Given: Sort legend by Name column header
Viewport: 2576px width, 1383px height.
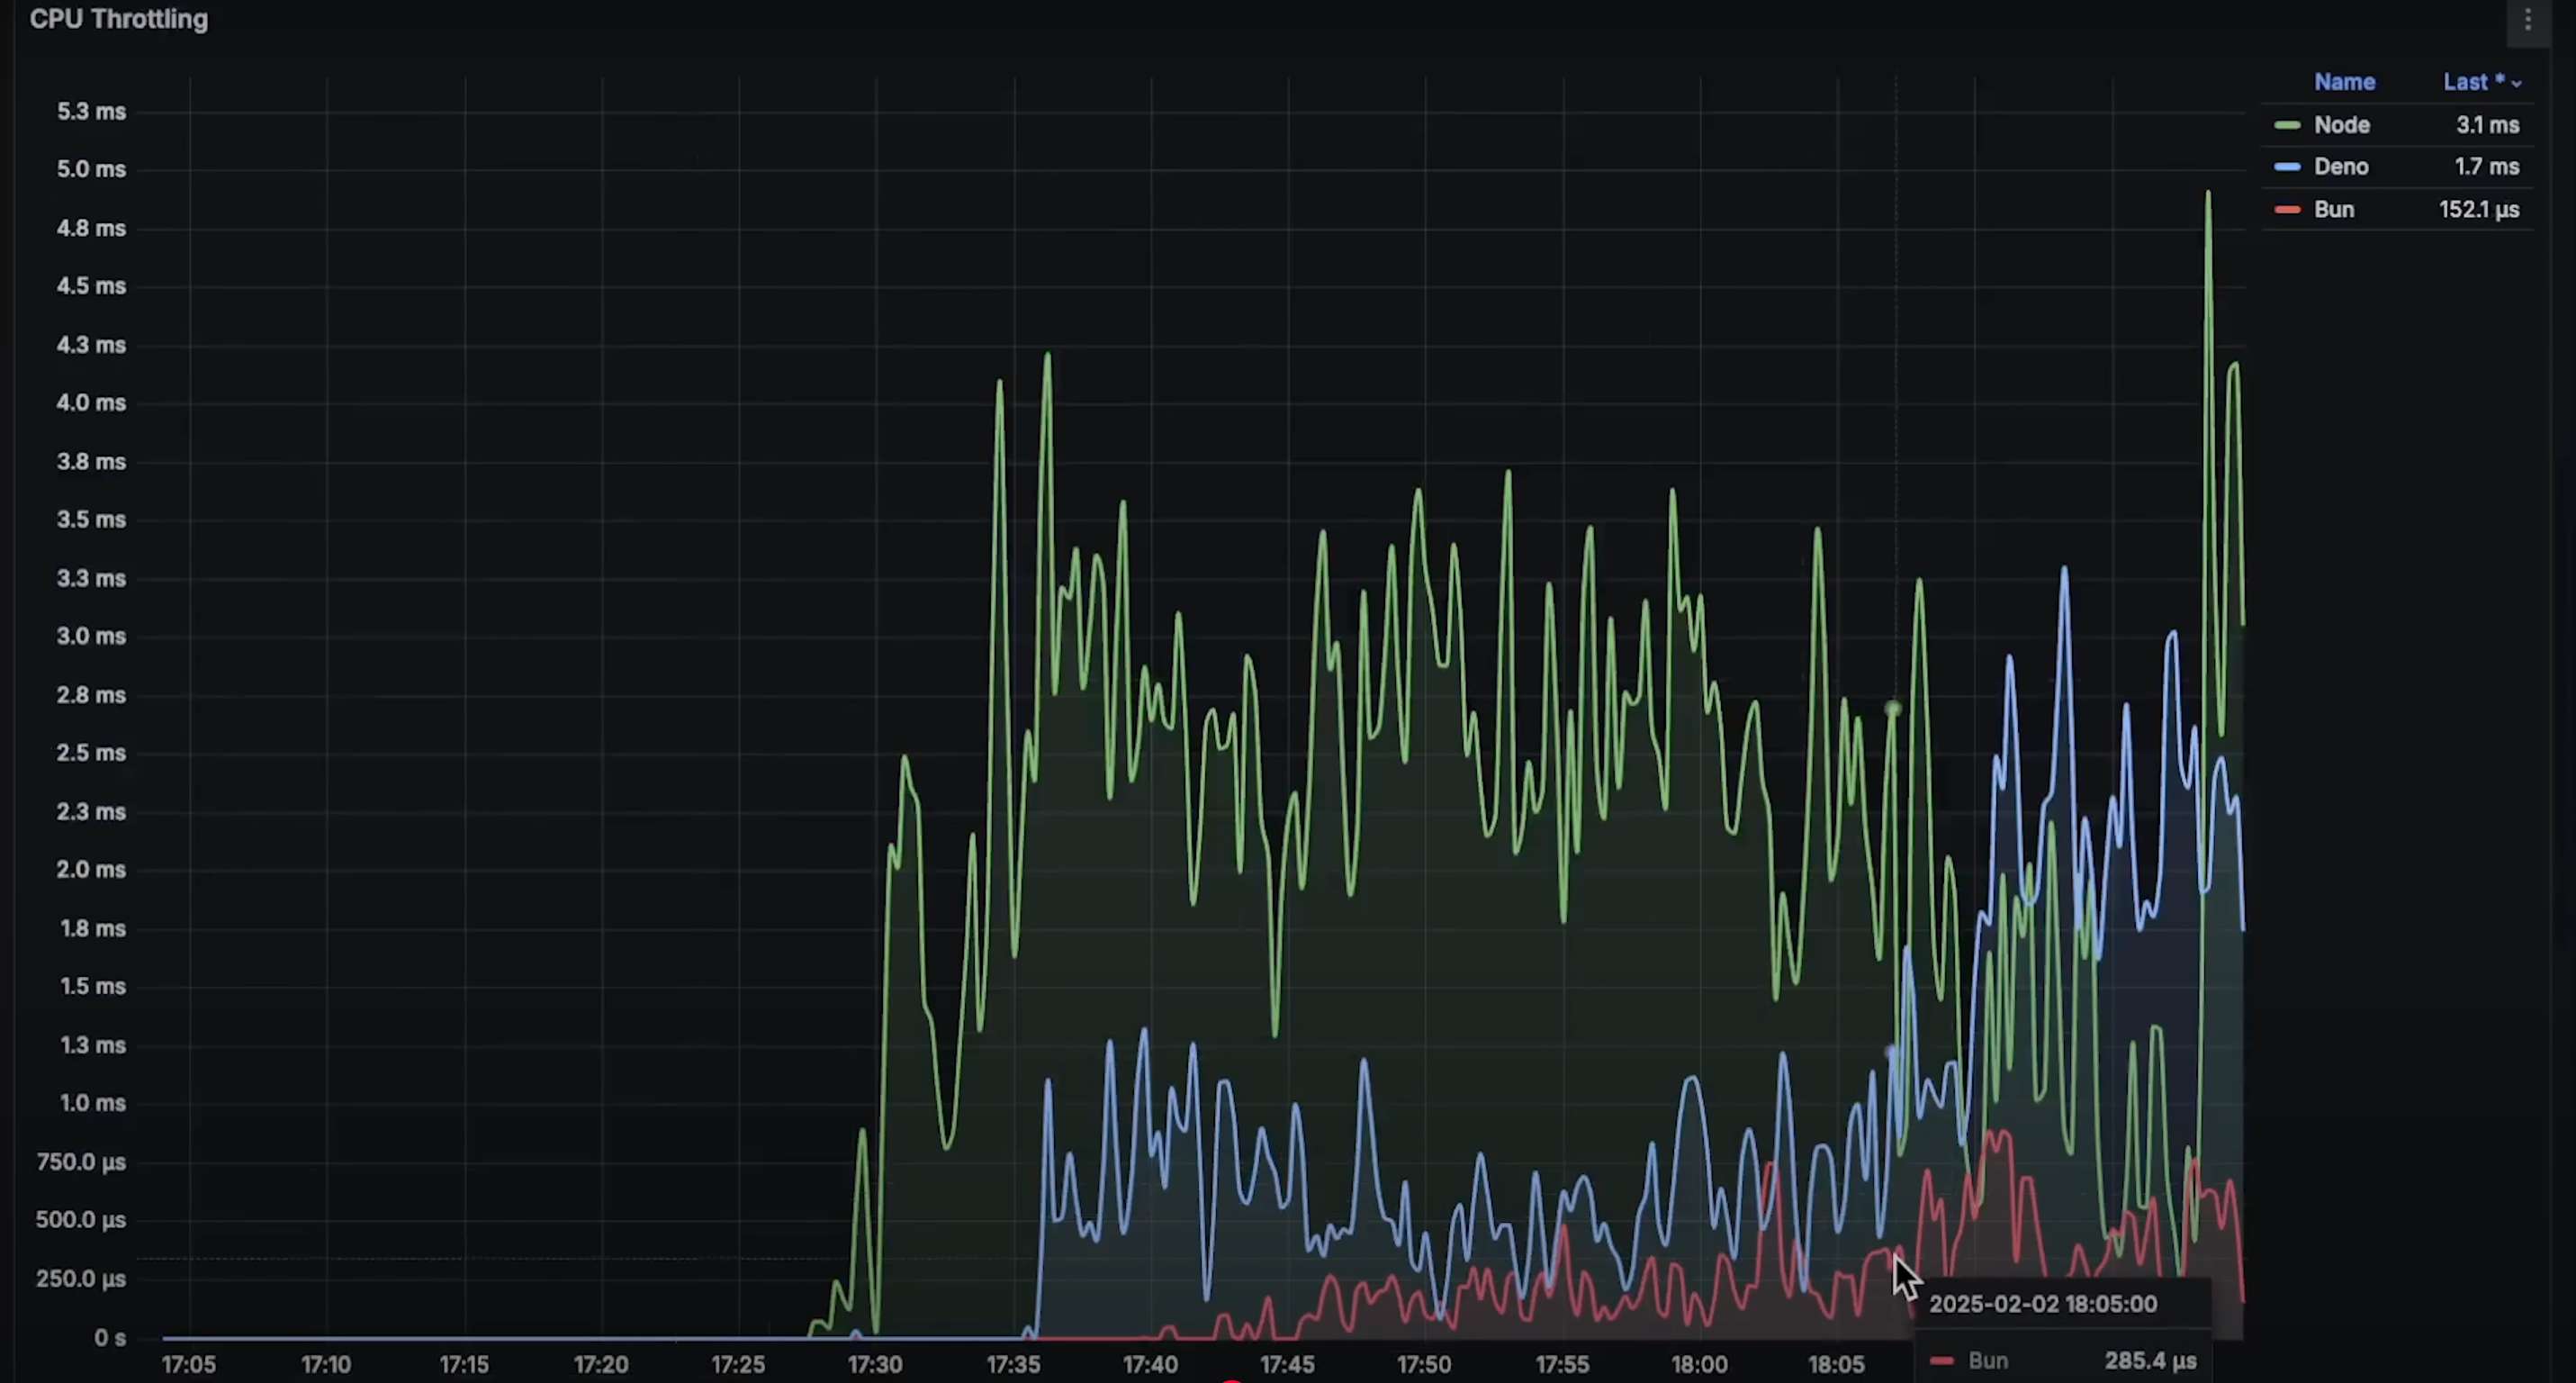Looking at the screenshot, I should pos(2344,82).
